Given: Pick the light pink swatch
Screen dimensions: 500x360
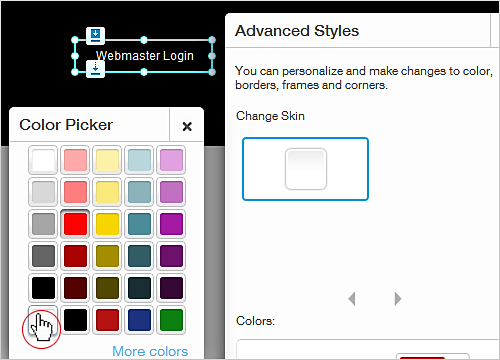Looking at the screenshot, I should [x=75, y=160].
